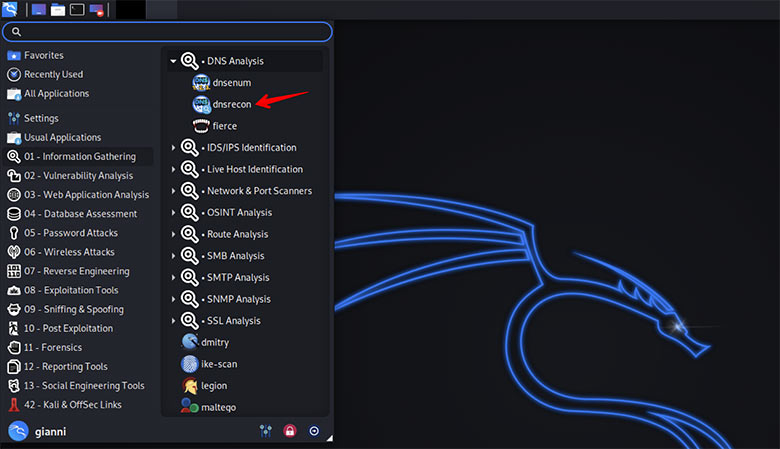The image size is (780, 449).
Task: Click the 05 - Password Attacks key icon
Action: [x=13, y=233]
